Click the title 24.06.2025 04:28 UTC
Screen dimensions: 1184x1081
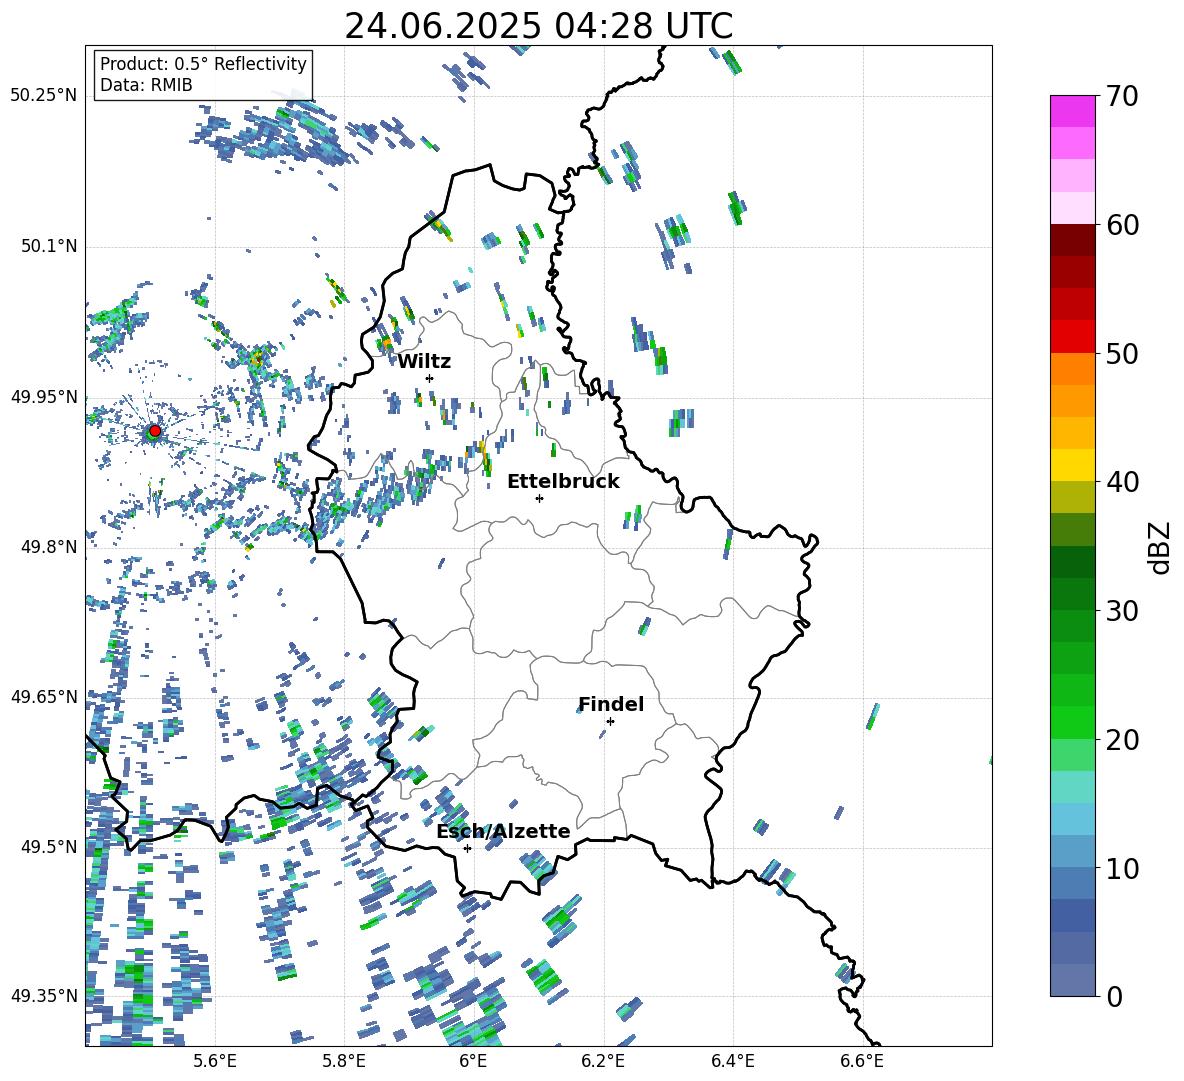[538, 26]
